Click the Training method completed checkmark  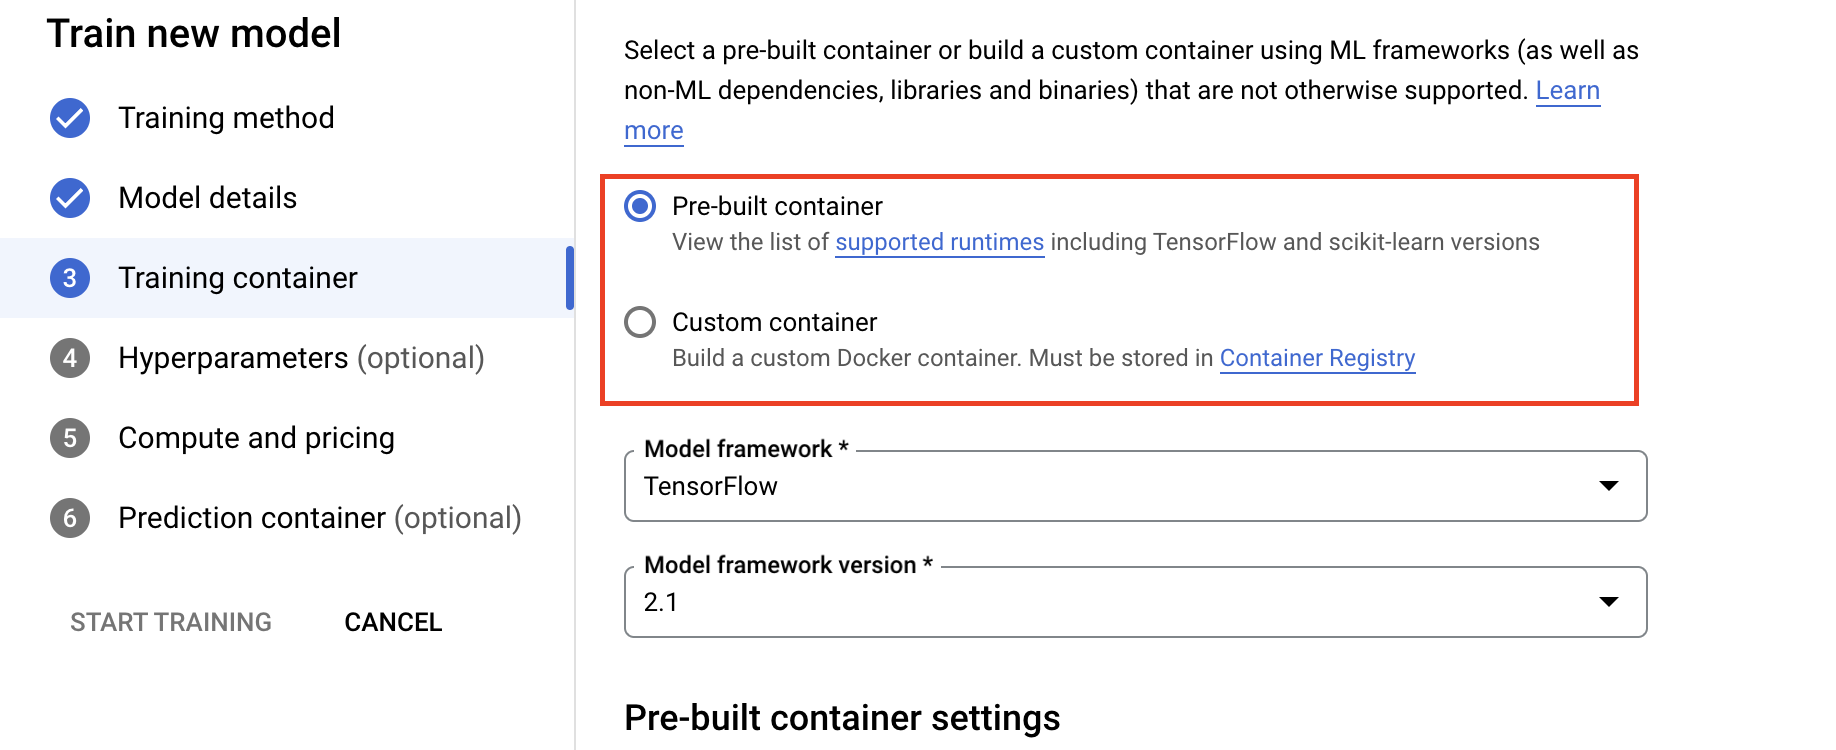coord(69,117)
